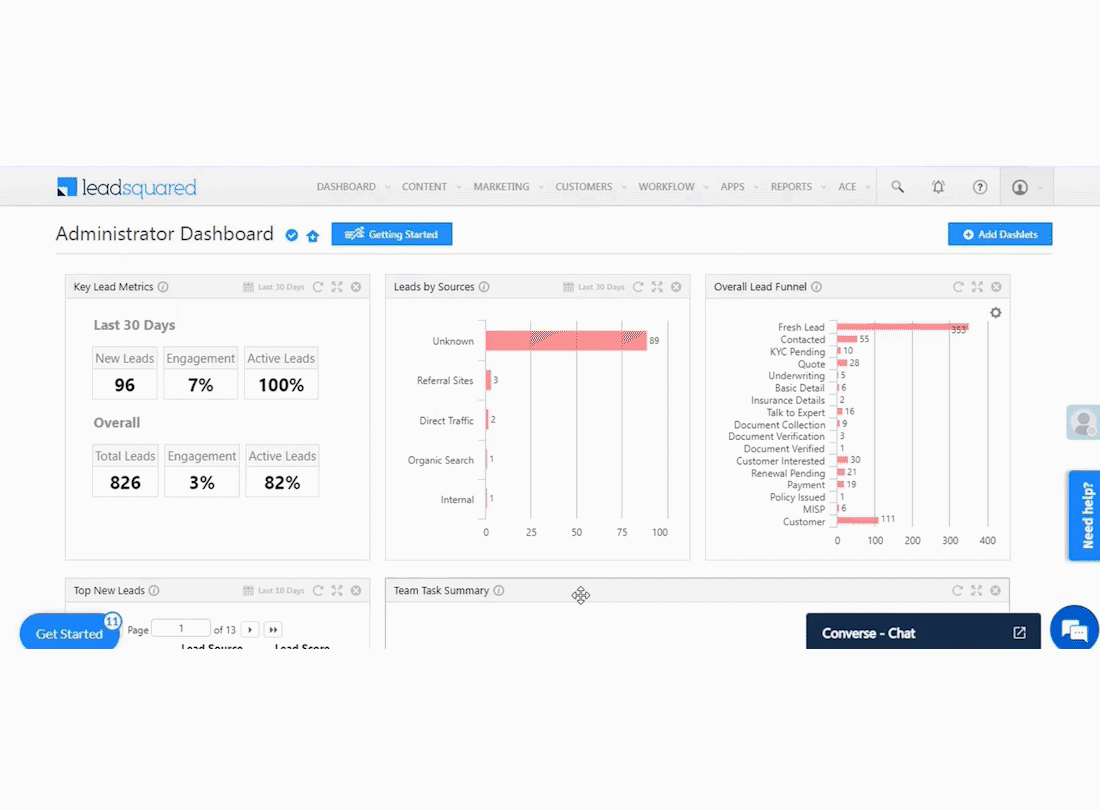1100x810 pixels.
Task: Open the WORKFLOW menu
Action: point(666,187)
